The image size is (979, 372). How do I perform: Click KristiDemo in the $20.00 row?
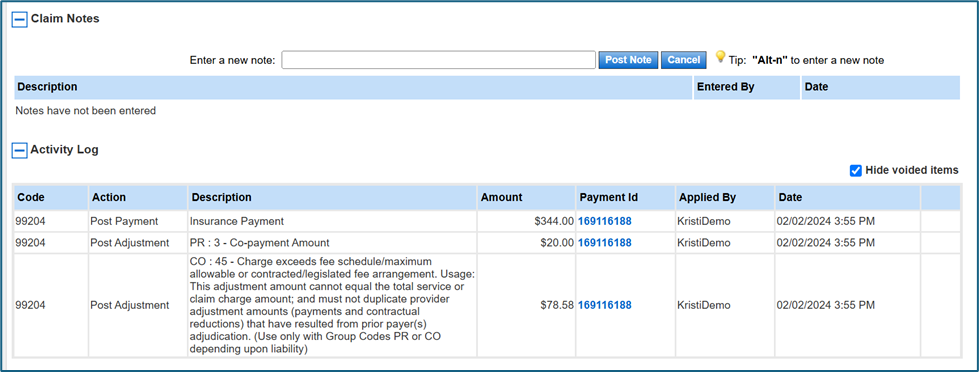pos(703,243)
